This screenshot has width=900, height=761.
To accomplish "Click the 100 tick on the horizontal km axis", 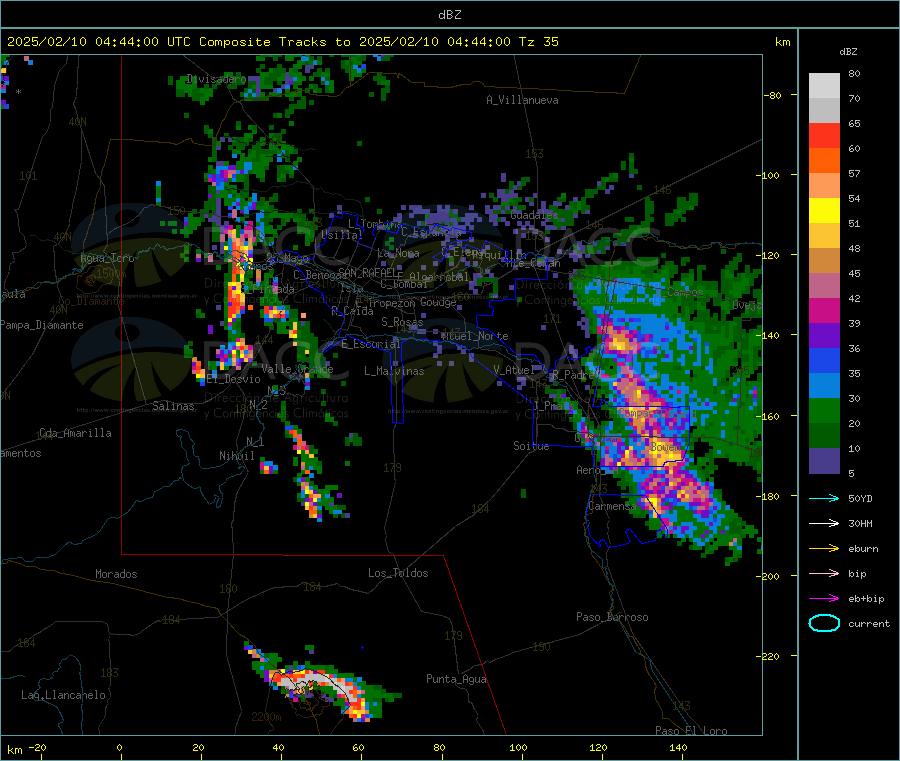I will [518, 747].
